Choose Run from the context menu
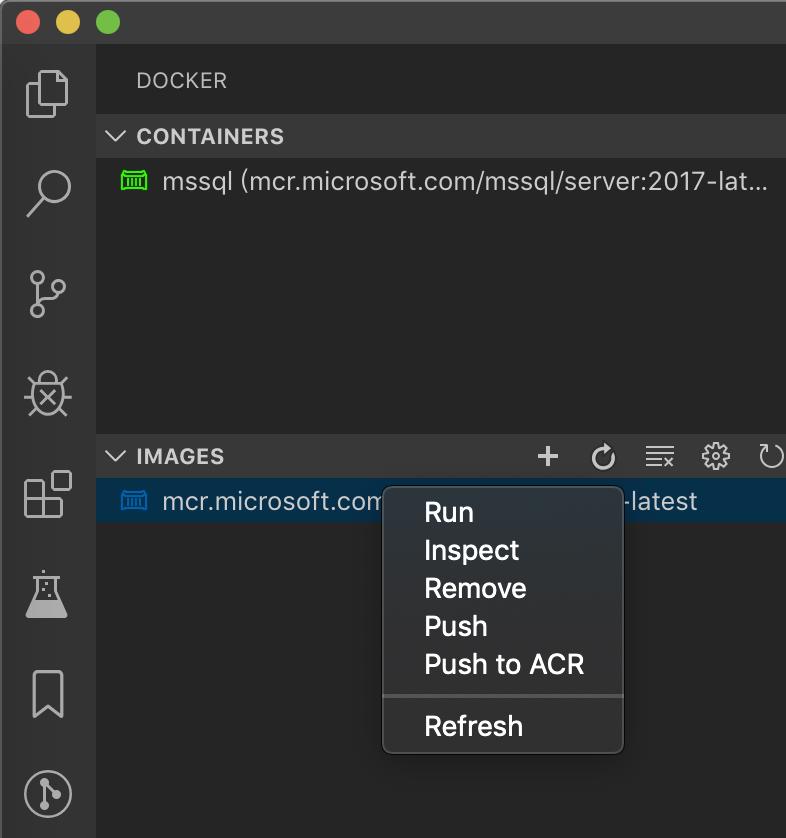 tap(503, 513)
